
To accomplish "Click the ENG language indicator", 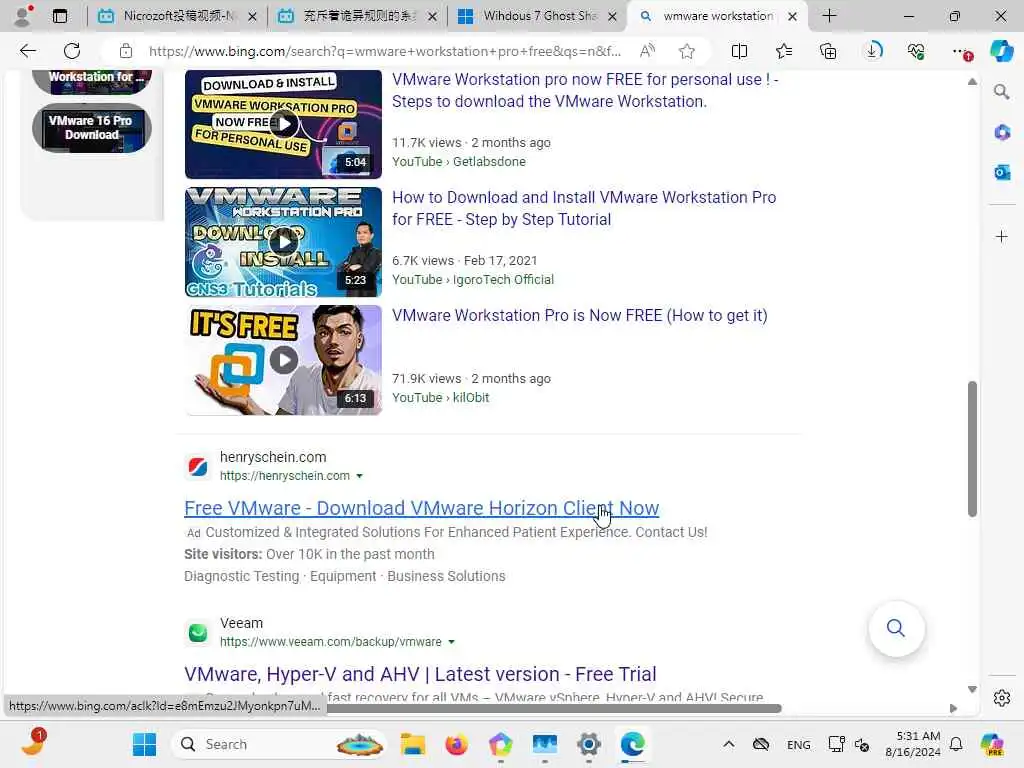I will click(799, 744).
